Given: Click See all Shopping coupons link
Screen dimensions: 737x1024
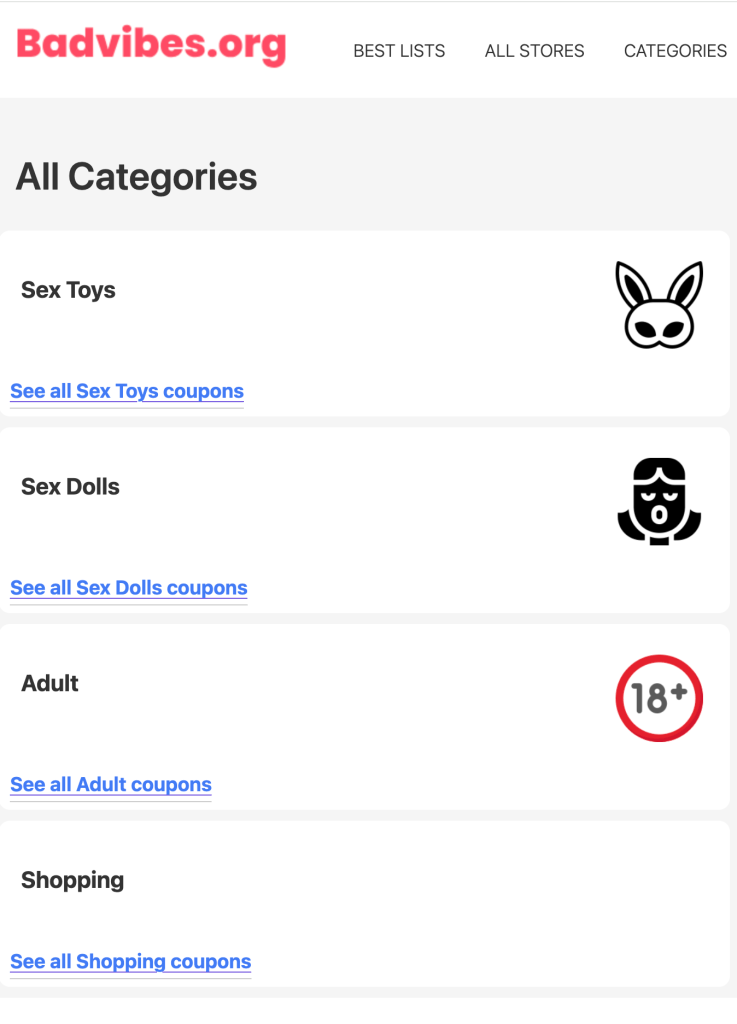Looking at the screenshot, I should [x=131, y=962].
